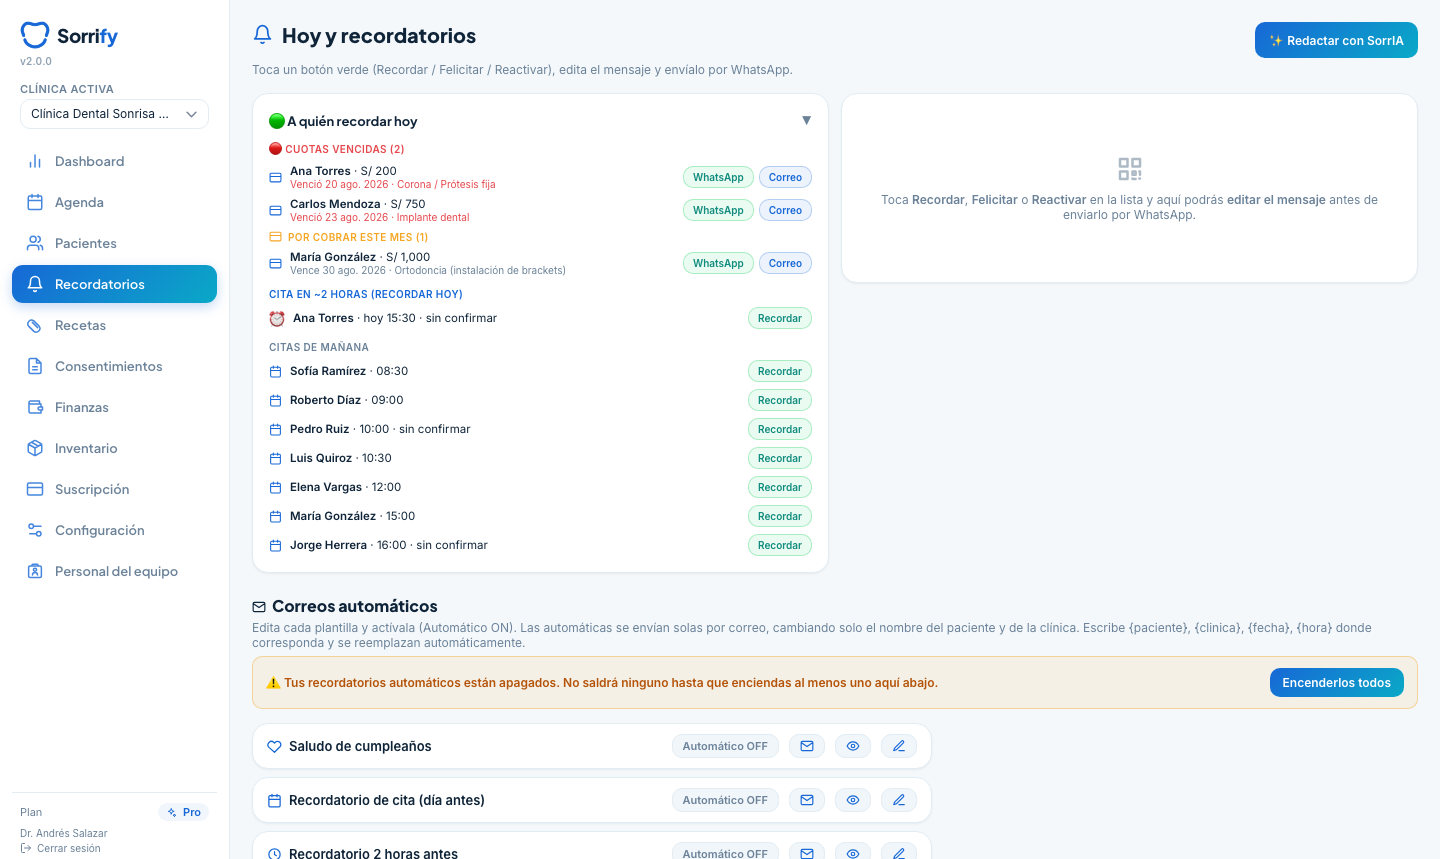The height and width of the screenshot is (859, 1440).
Task: Collapse the A quién recordar hoy panel
Action: click(806, 121)
